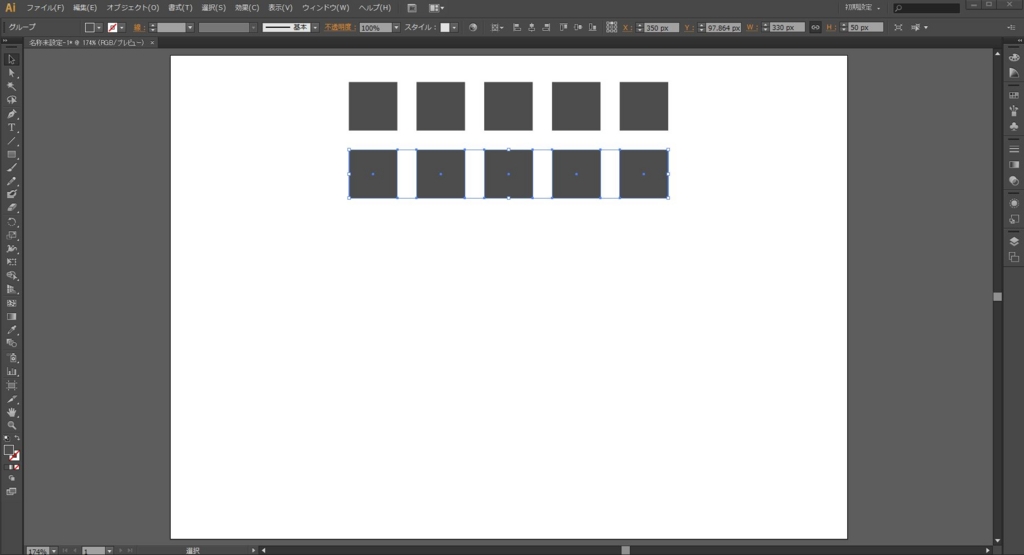Select the Shape Builder tool

(x=11, y=276)
